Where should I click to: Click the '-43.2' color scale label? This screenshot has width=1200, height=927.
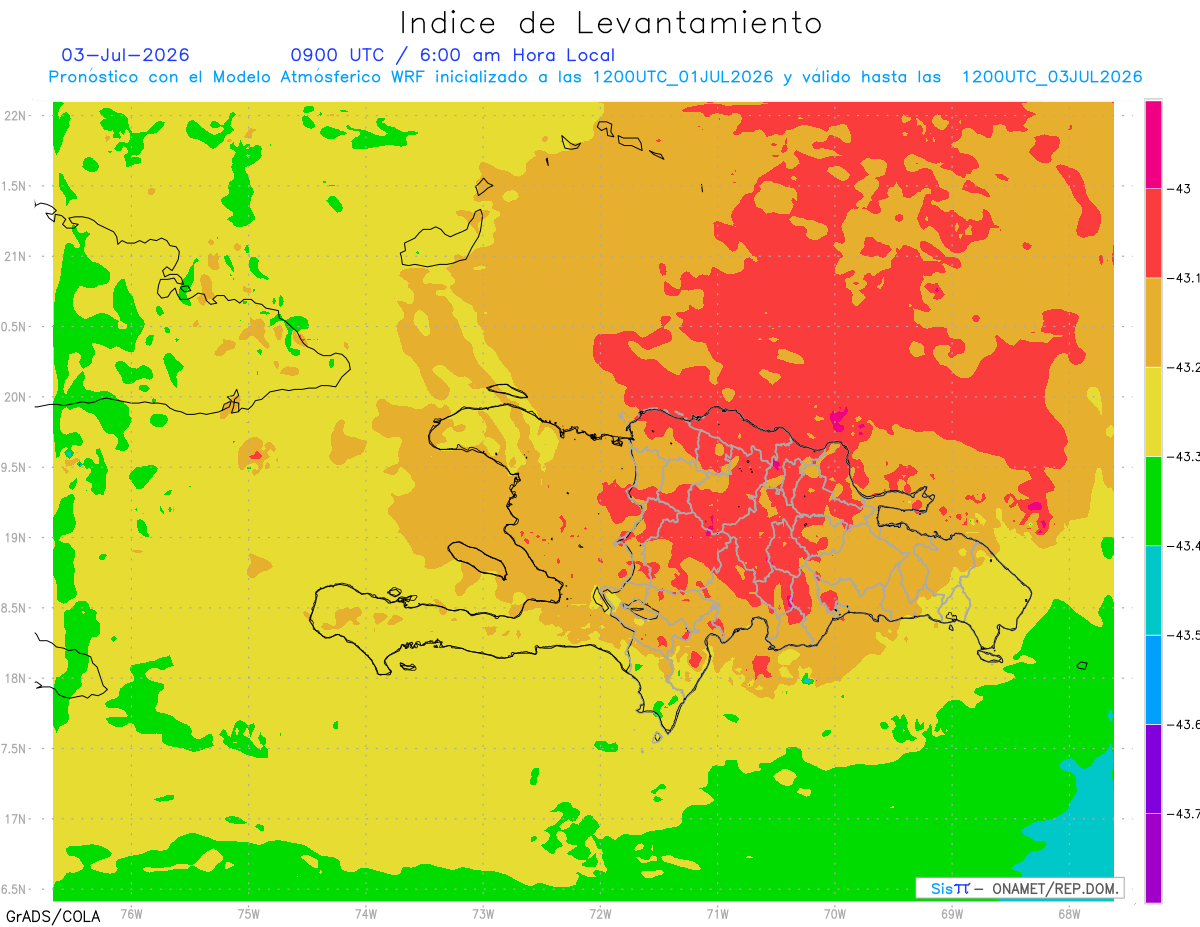click(x=1184, y=367)
